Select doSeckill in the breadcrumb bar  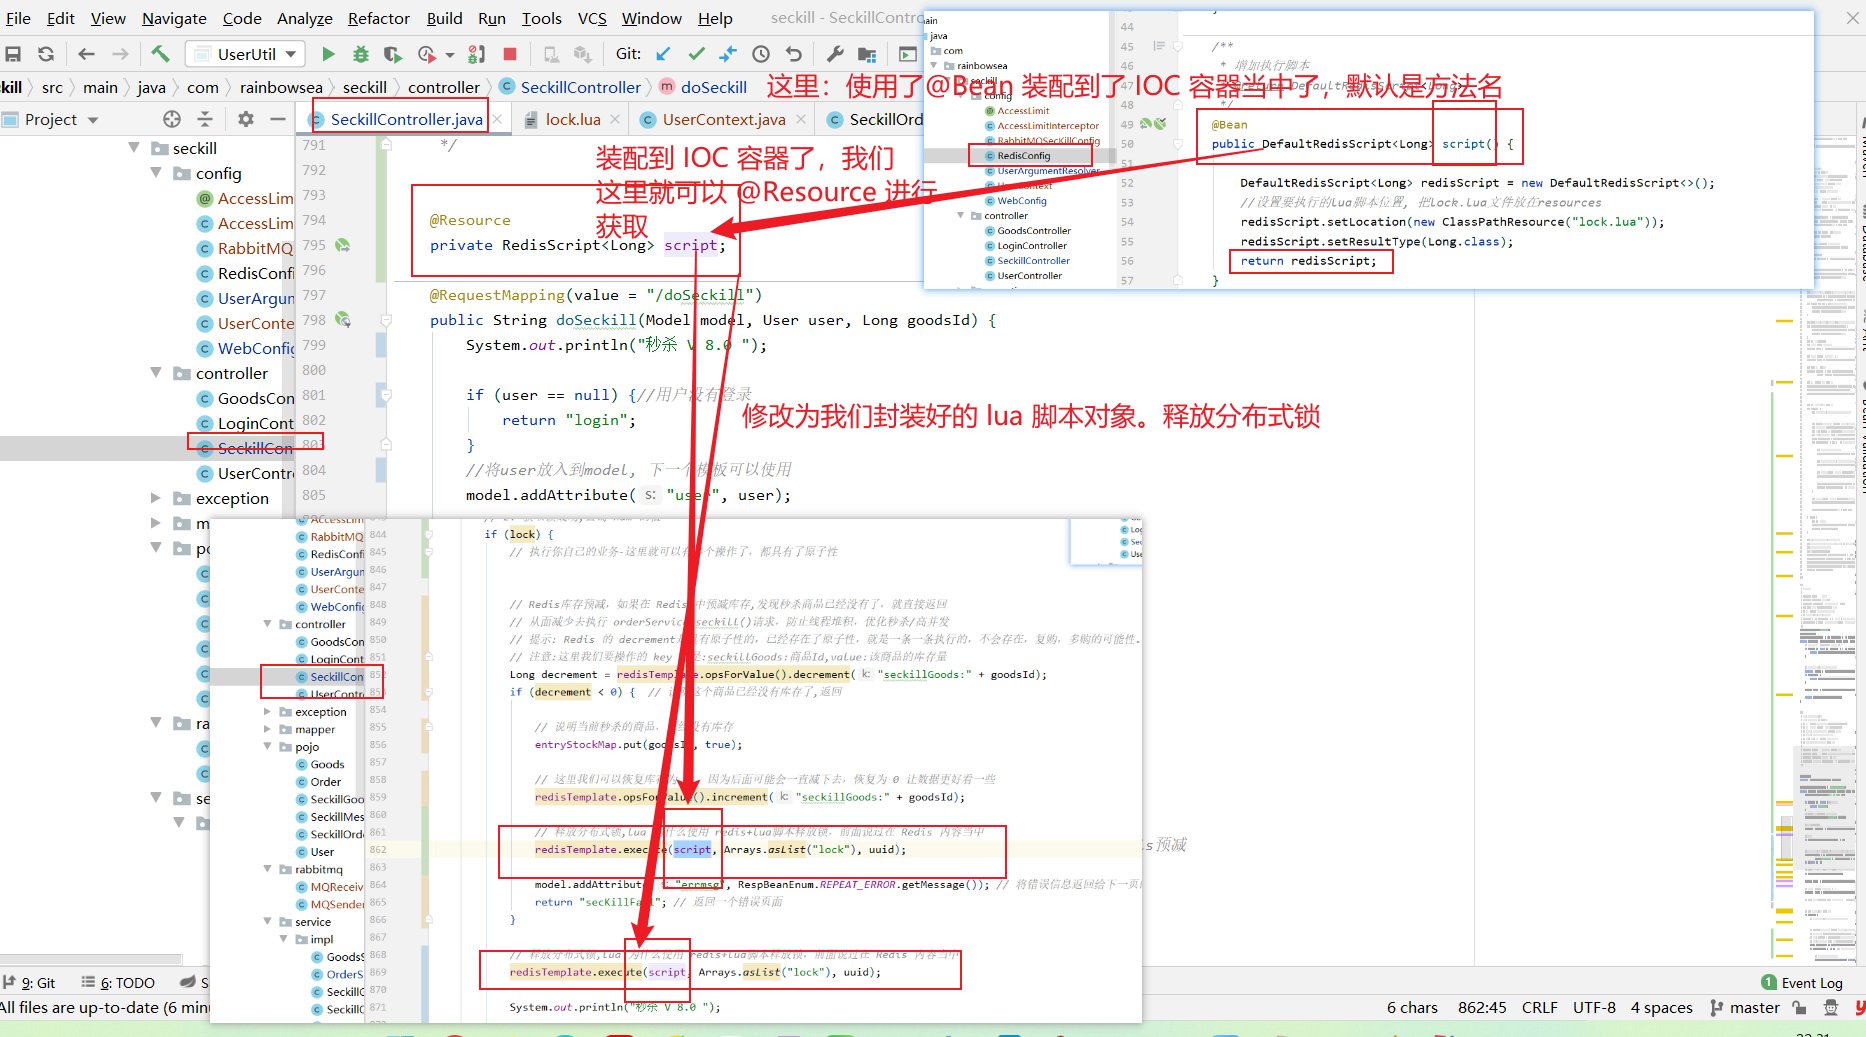click(715, 87)
